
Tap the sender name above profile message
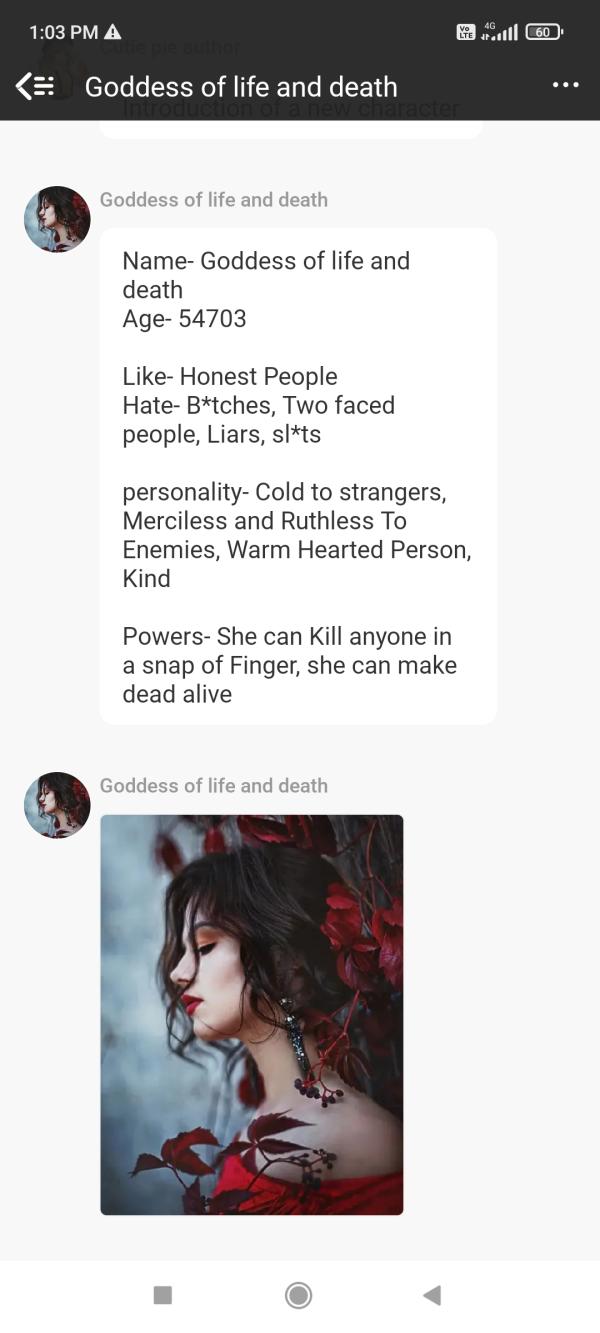[214, 200]
